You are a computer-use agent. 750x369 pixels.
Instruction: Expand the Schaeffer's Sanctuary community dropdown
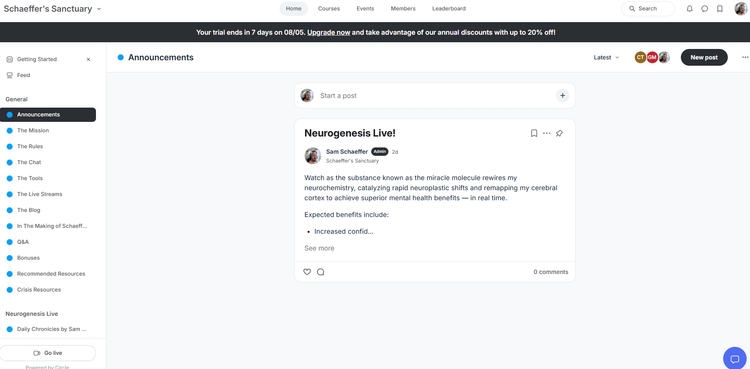pyautogui.click(x=99, y=9)
